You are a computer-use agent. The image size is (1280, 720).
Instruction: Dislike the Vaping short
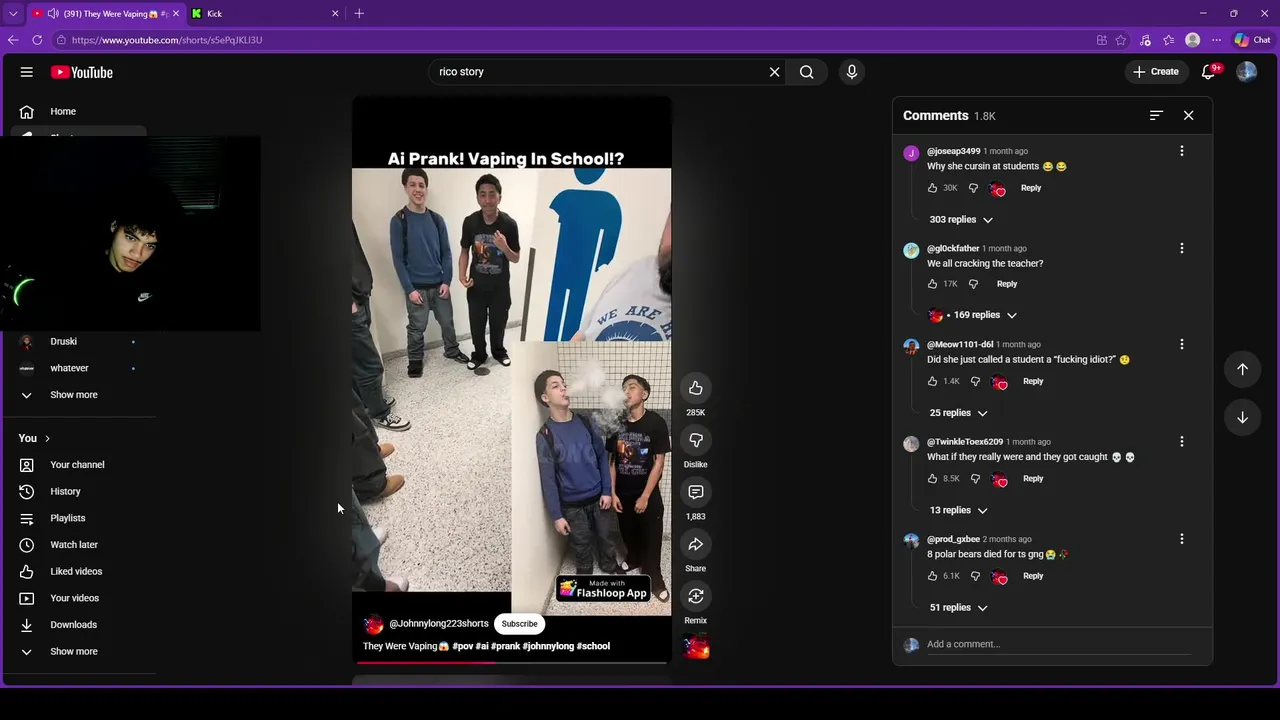coord(696,440)
